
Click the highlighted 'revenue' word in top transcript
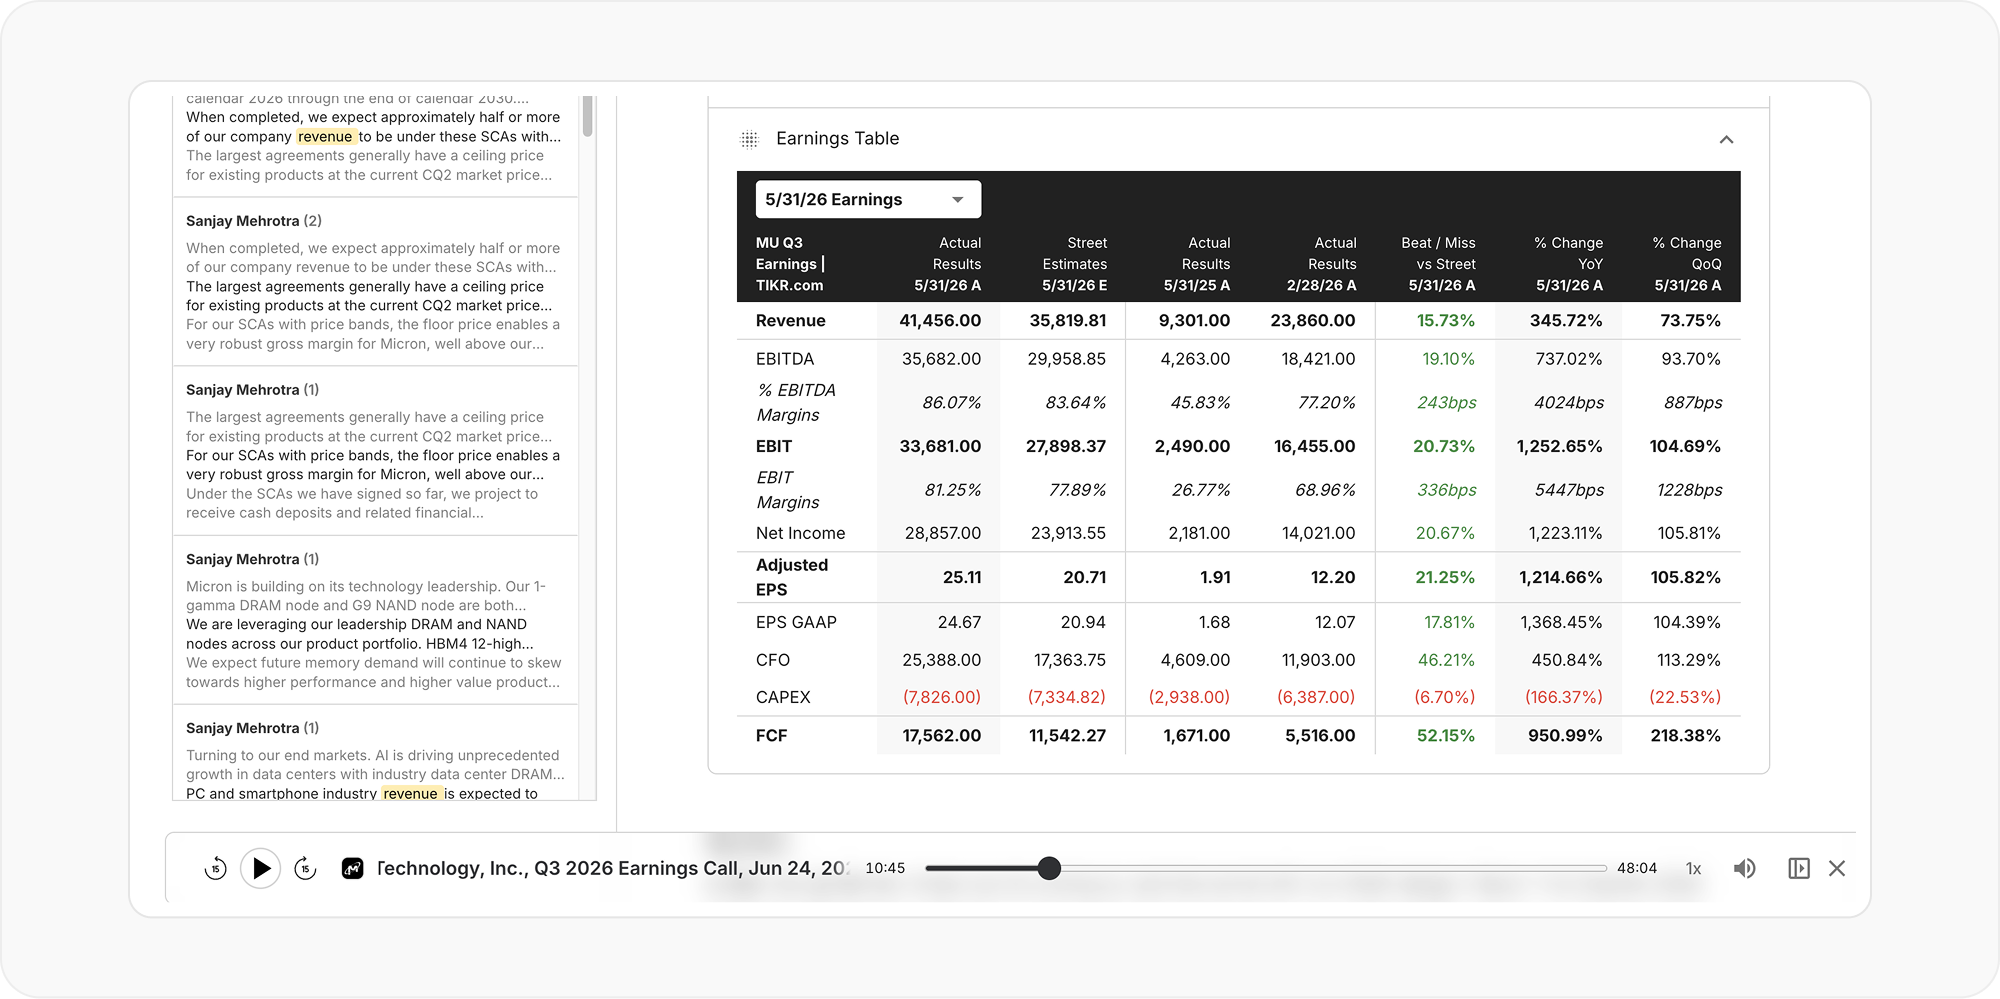coord(325,136)
